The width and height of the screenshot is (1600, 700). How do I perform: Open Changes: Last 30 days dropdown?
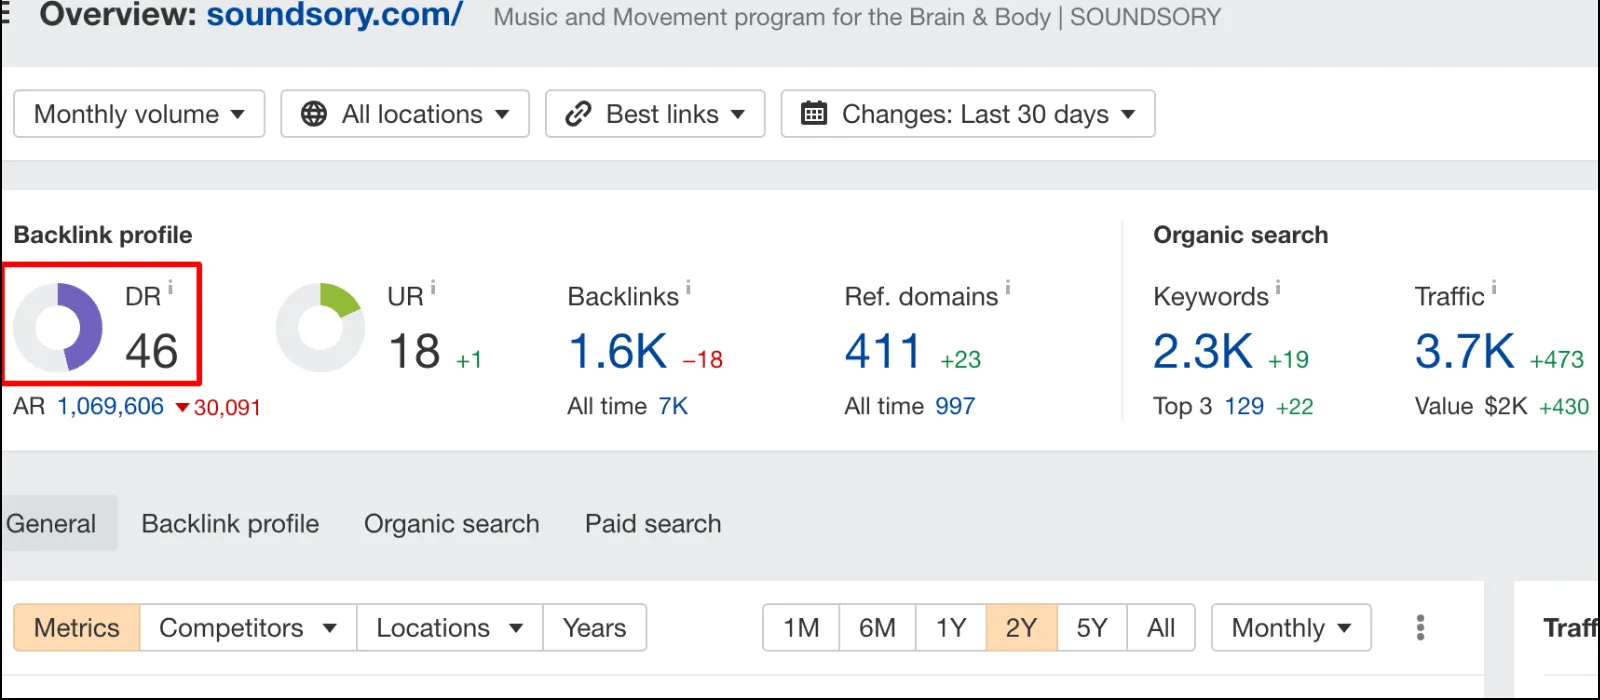pyautogui.click(x=968, y=114)
